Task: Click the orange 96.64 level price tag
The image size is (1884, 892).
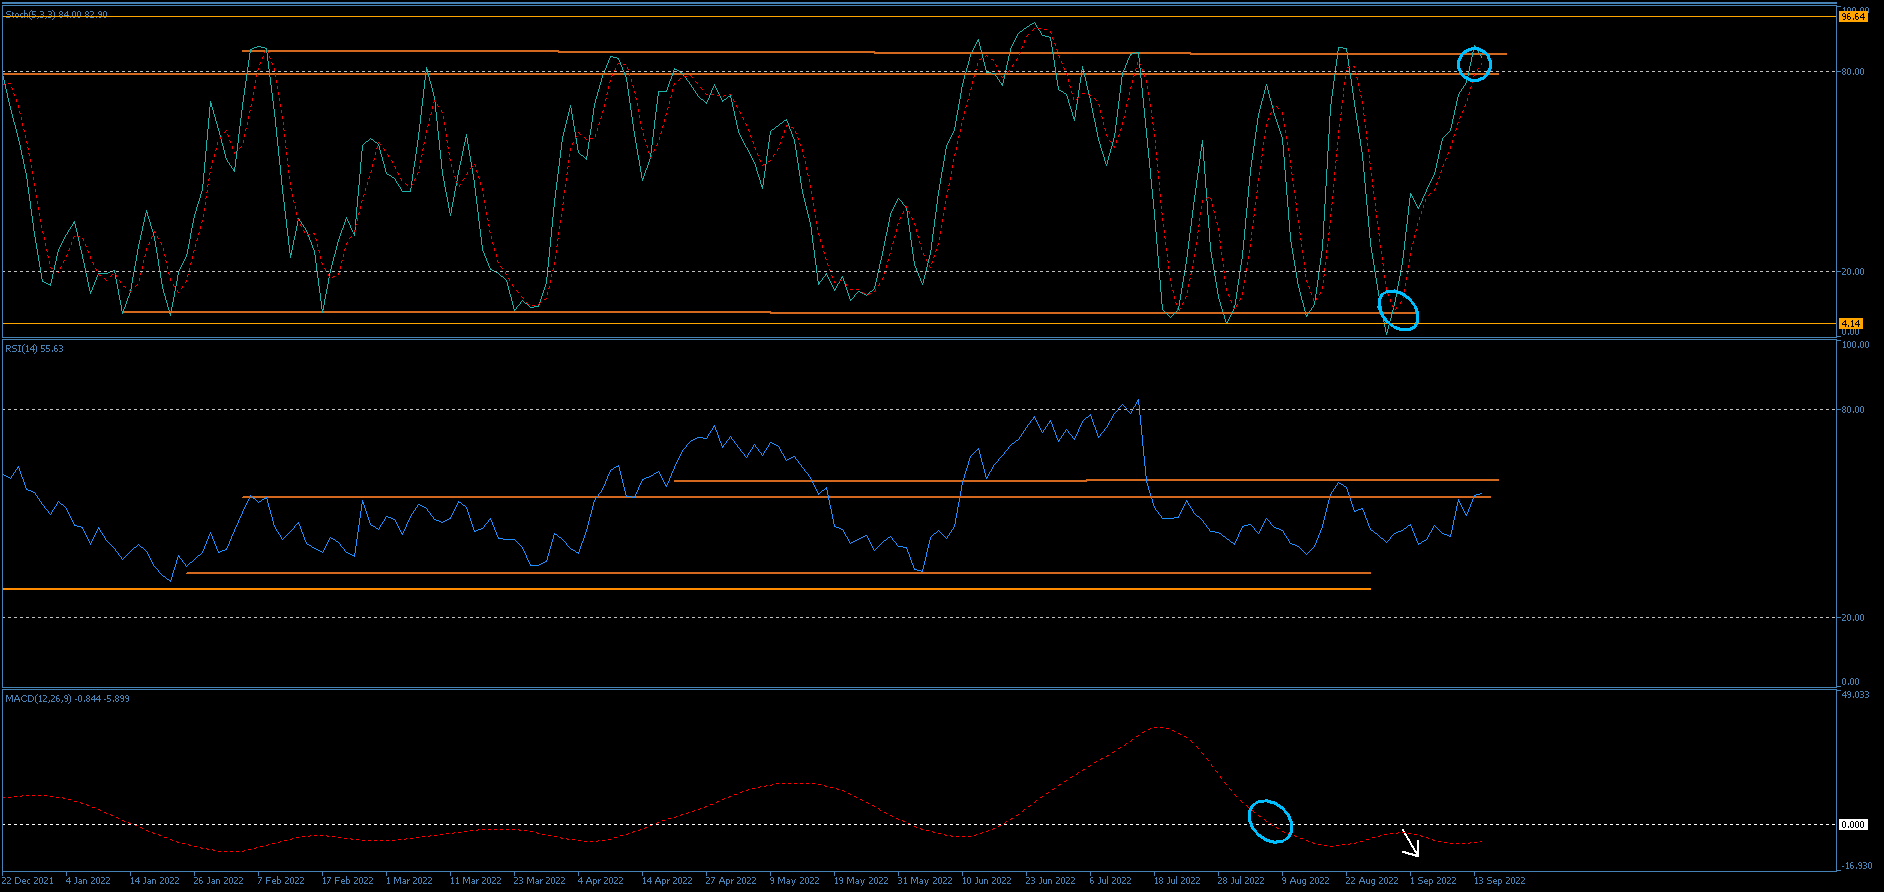Action: click(x=1853, y=17)
